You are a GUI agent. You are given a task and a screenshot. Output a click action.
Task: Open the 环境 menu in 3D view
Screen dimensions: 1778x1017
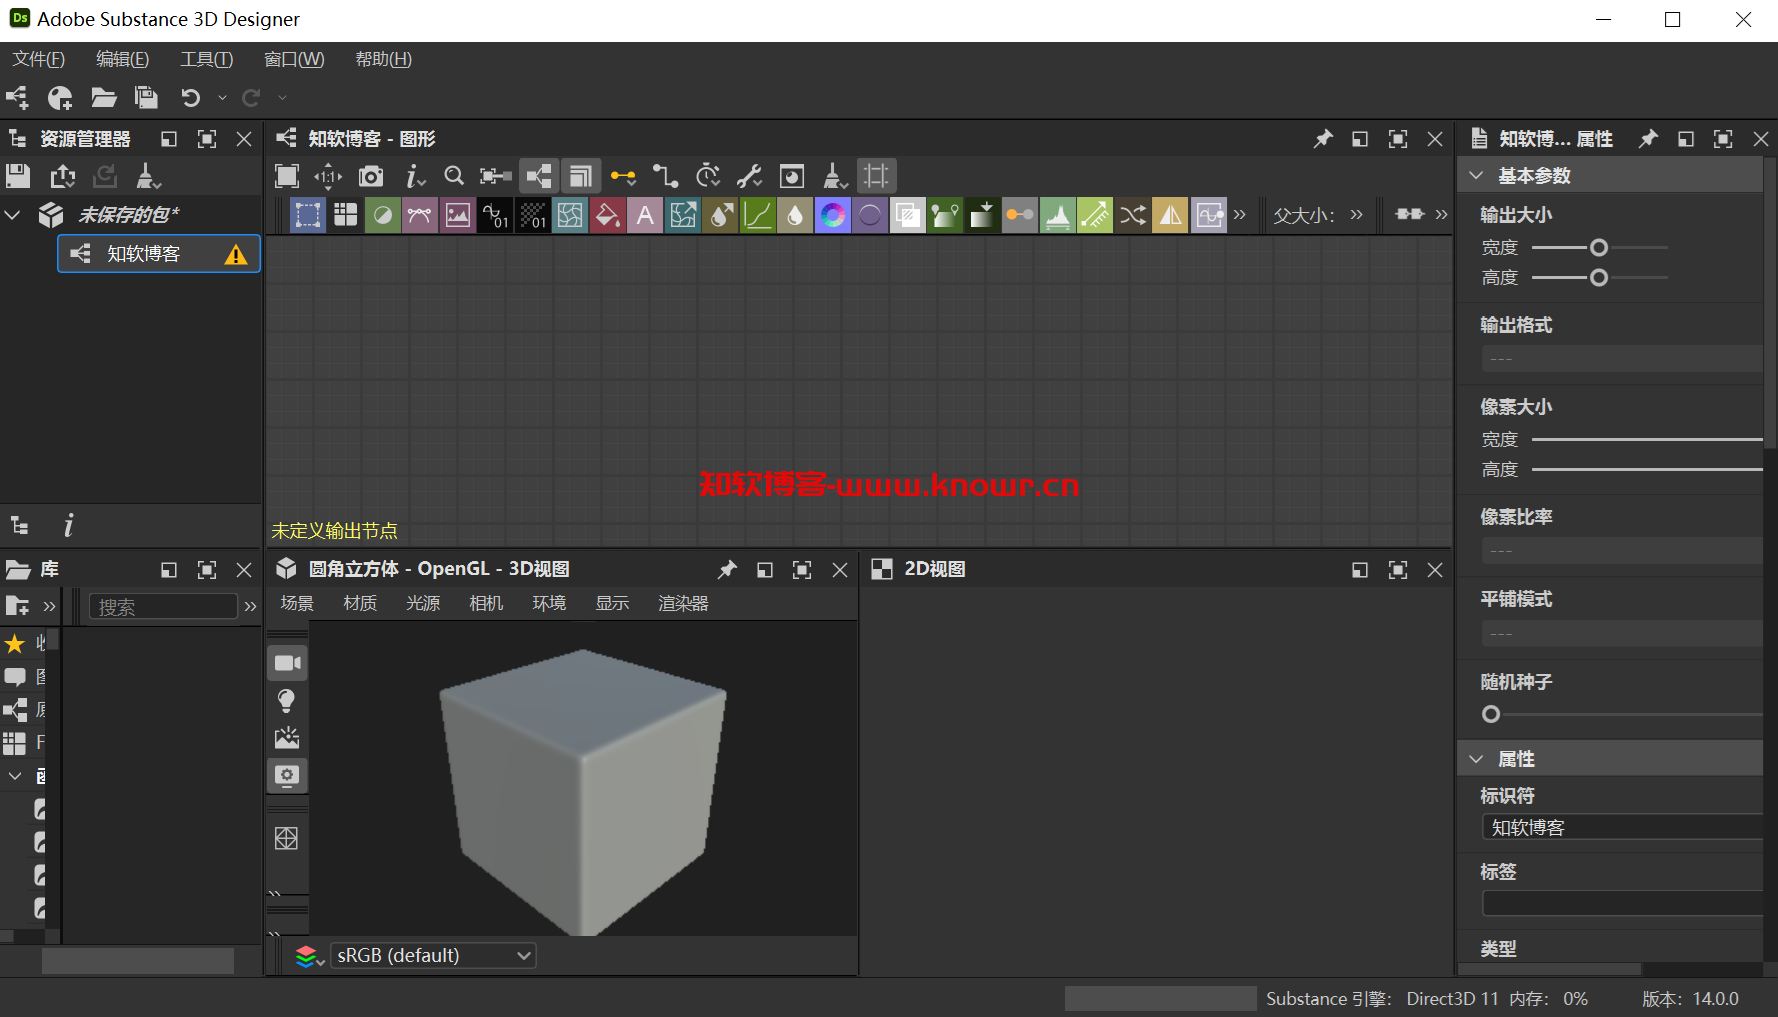pos(549,603)
